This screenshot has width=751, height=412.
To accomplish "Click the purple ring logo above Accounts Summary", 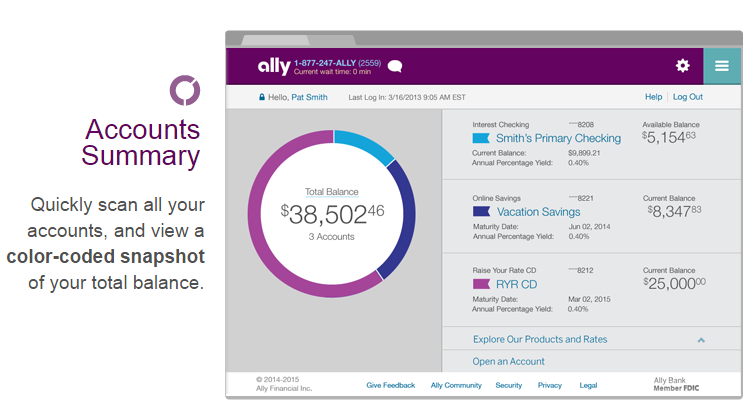I will pyautogui.click(x=185, y=91).
